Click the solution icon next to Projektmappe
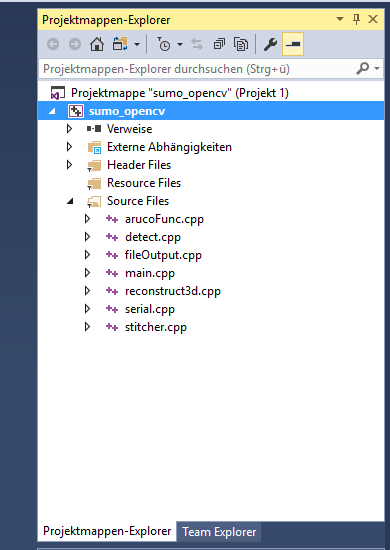Screen dimensions: 390x550 click(58, 93)
